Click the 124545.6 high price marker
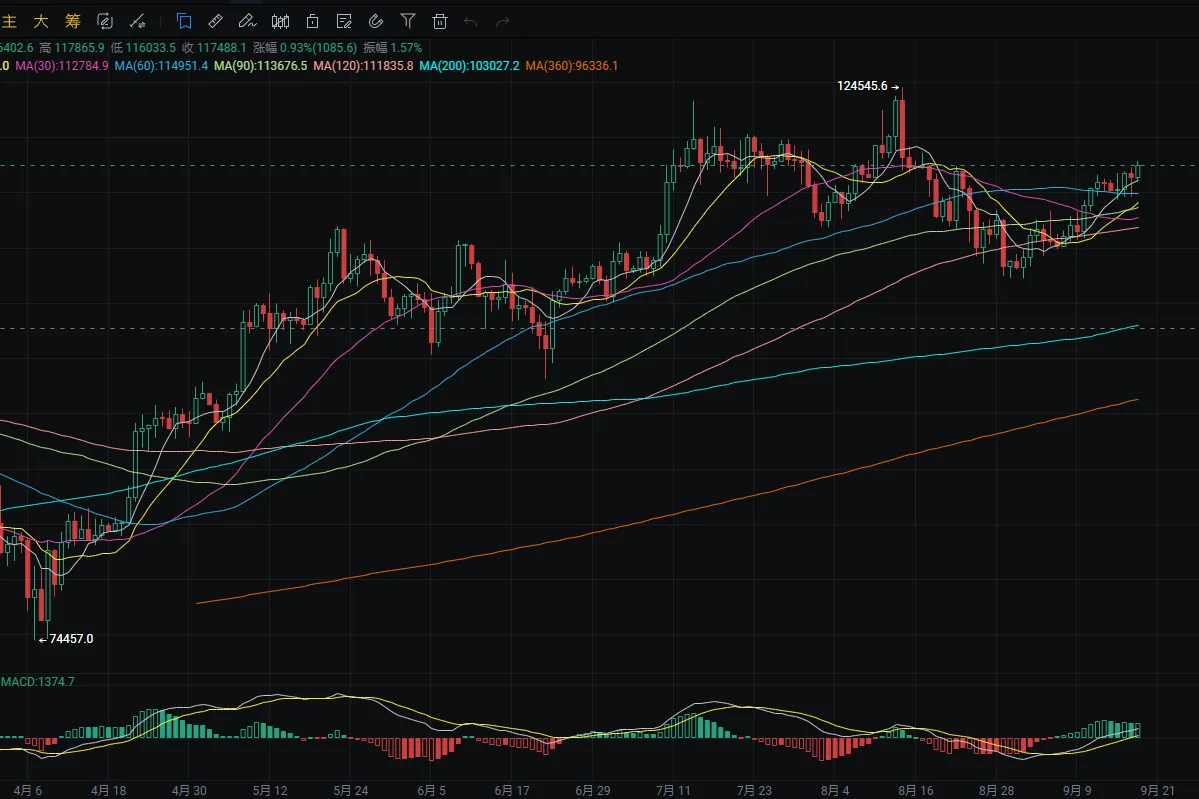Screen dimensions: 1199x799 862,87
